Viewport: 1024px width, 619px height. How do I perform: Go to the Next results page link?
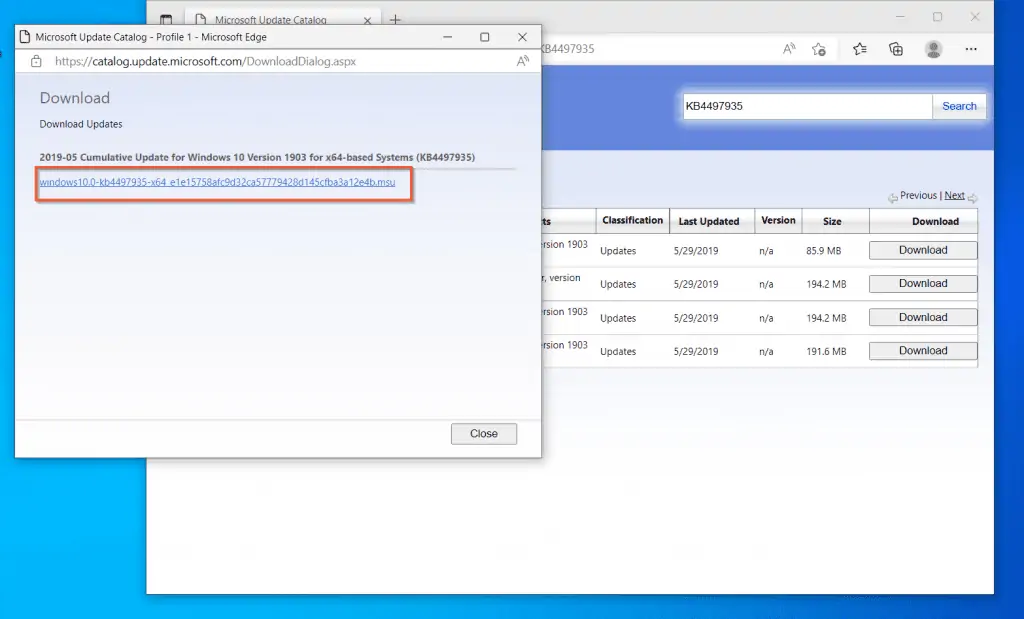coord(954,195)
